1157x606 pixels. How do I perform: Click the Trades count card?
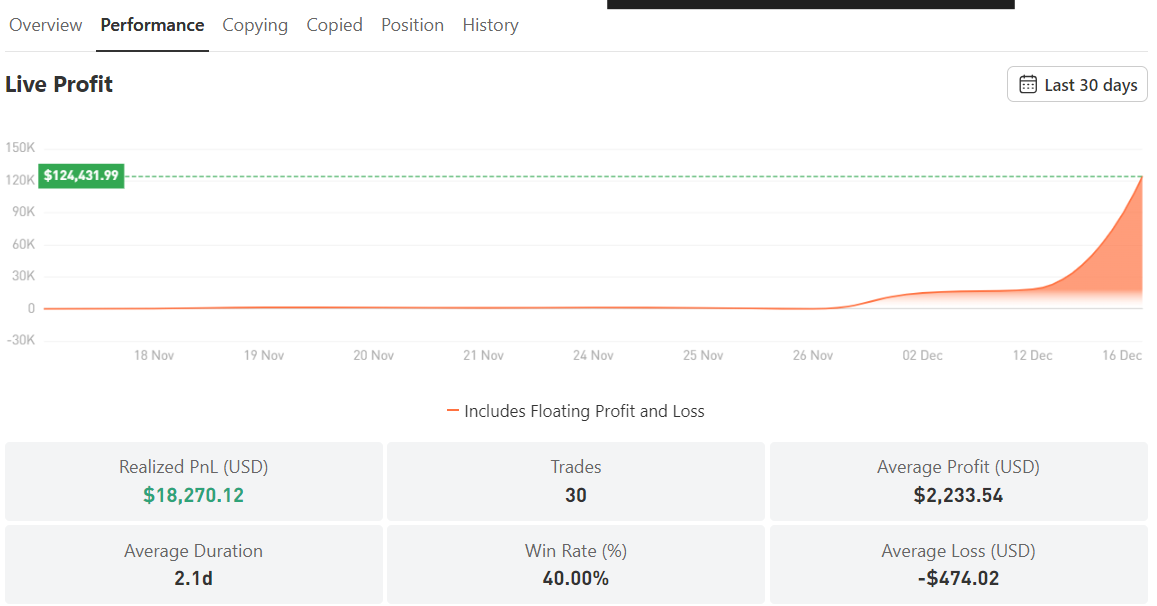[x=576, y=481]
